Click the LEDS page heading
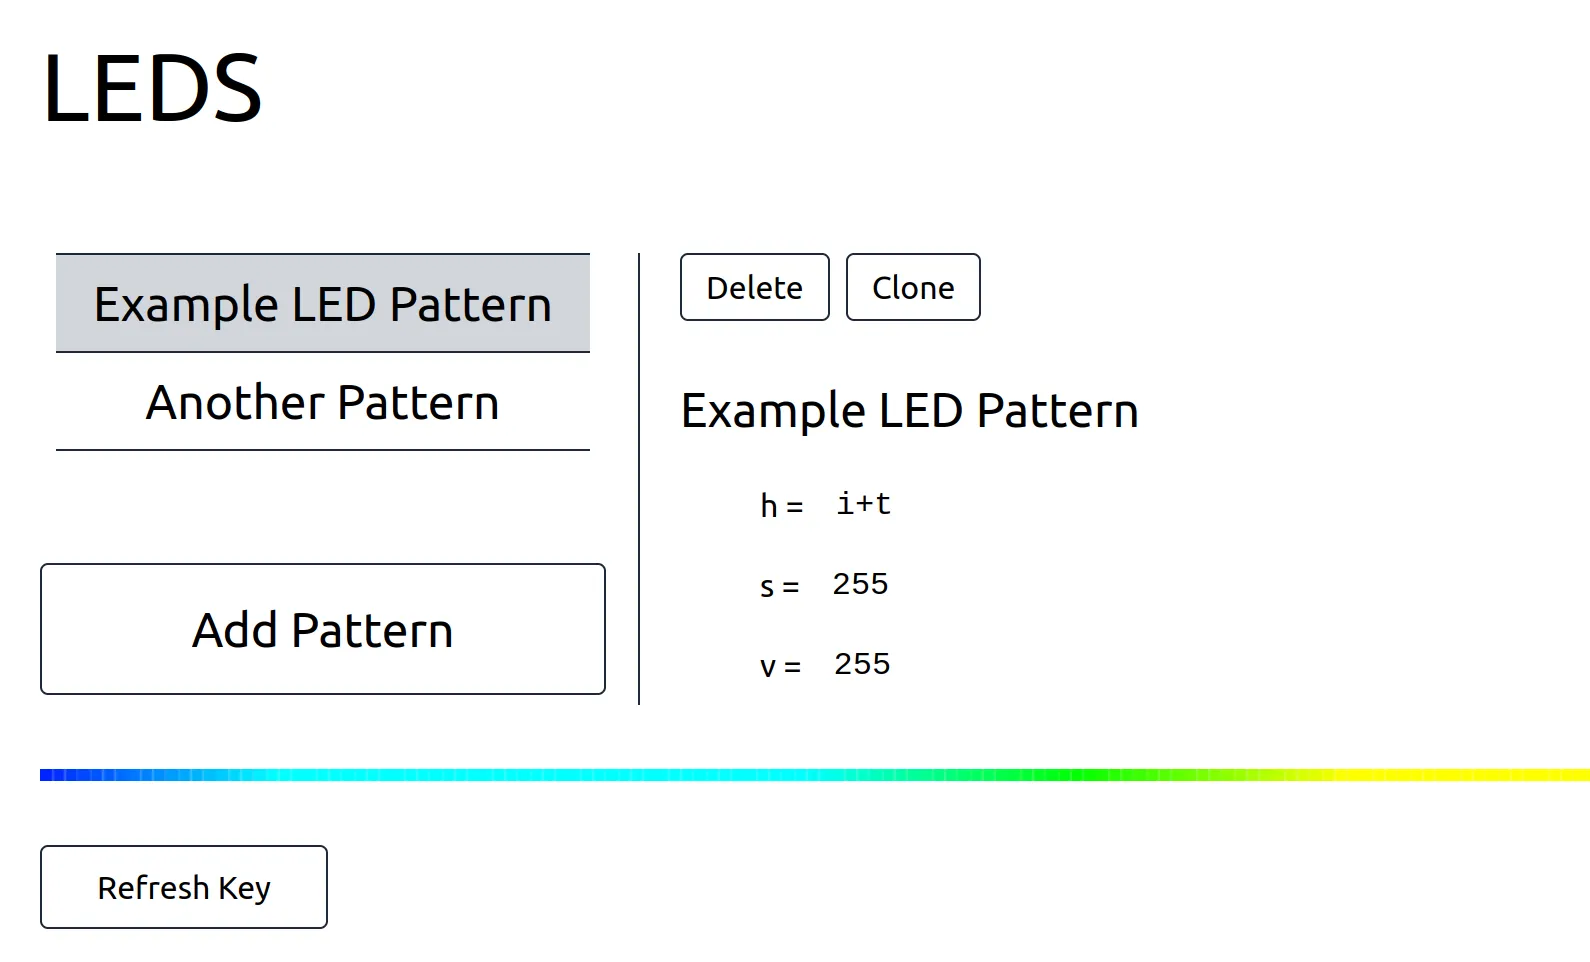 coord(152,88)
